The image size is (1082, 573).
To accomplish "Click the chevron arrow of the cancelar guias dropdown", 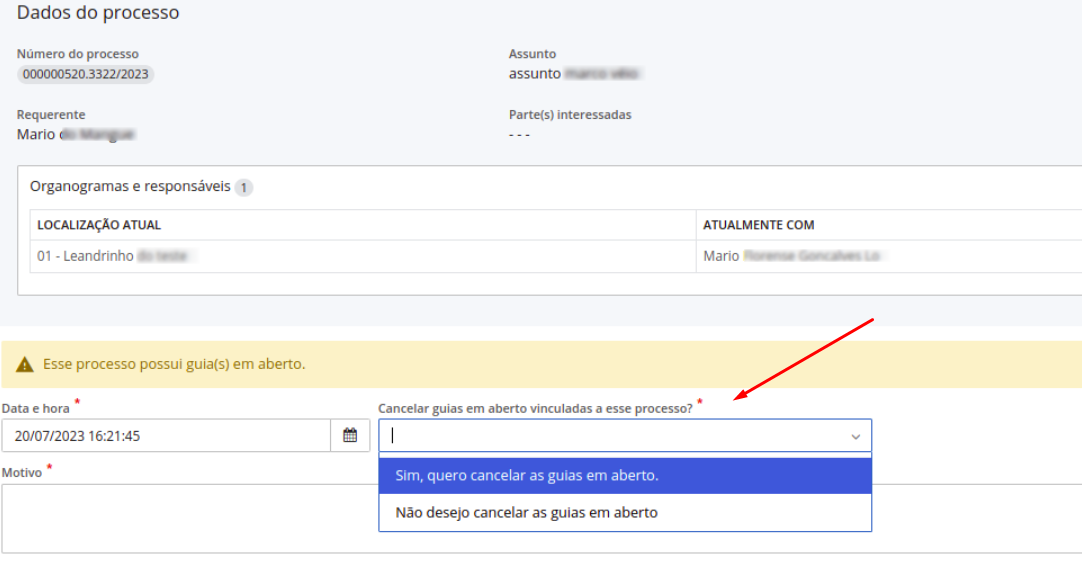I will (855, 436).
